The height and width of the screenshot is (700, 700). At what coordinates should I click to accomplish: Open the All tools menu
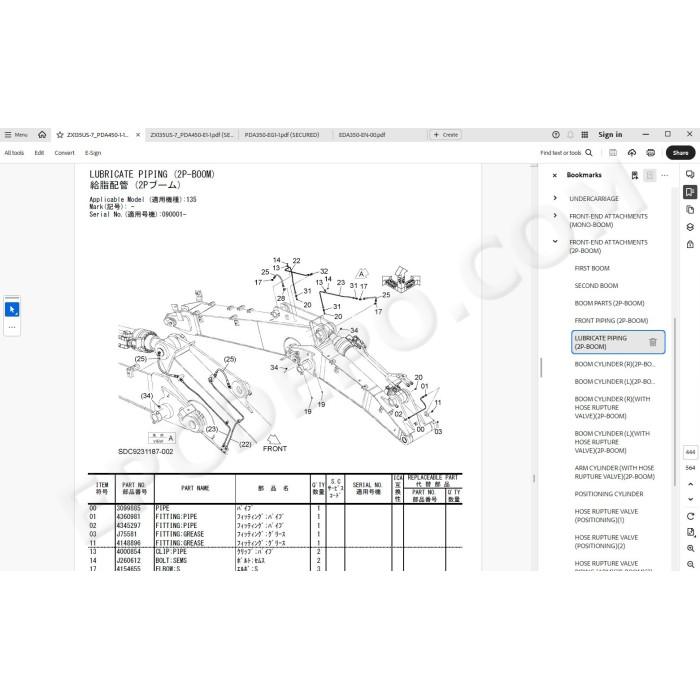pos(14,153)
